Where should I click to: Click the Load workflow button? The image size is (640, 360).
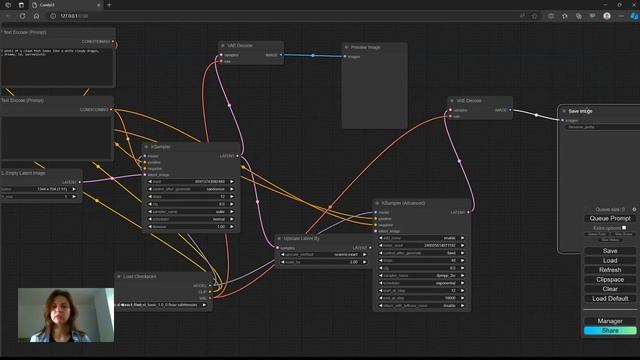pos(610,260)
